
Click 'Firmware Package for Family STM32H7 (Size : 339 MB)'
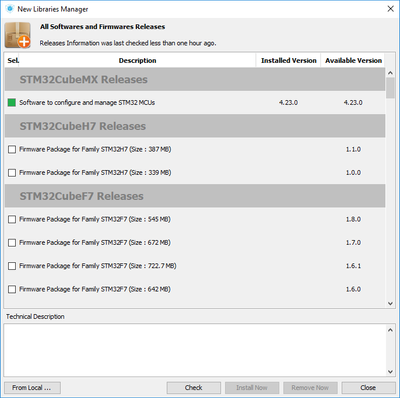point(95,173)
